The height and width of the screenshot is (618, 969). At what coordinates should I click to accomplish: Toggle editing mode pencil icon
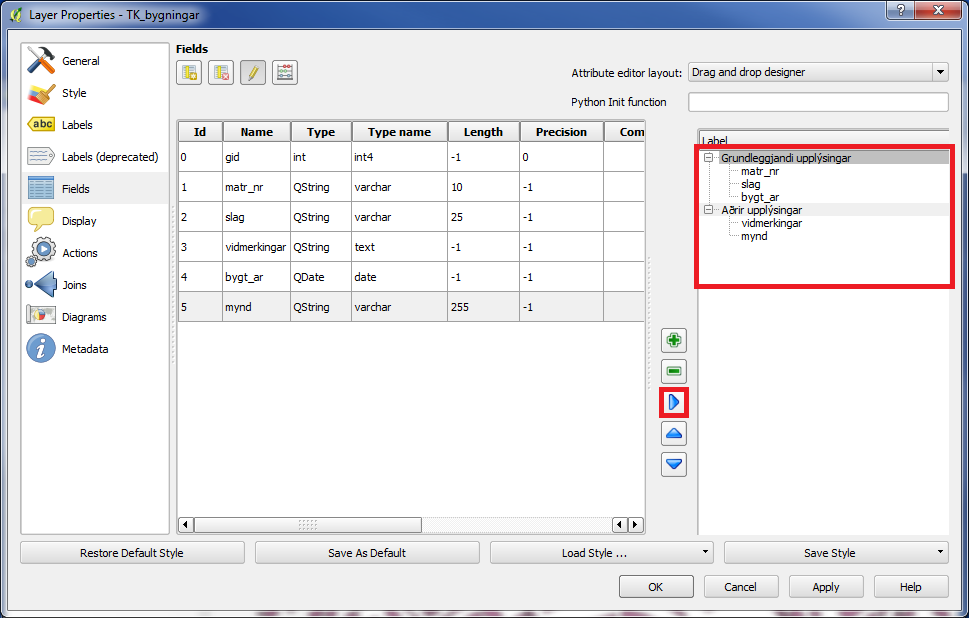pyautogui.click(x=253, y=73)
